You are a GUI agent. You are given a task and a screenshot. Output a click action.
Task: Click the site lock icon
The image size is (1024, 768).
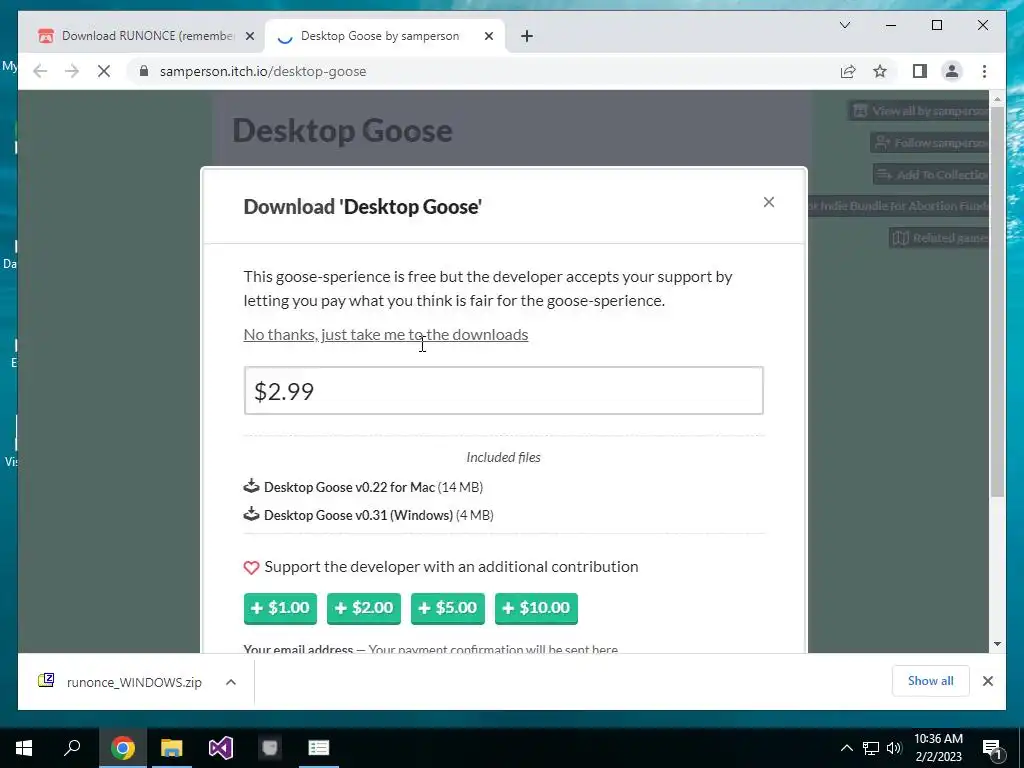pos(144,71)
